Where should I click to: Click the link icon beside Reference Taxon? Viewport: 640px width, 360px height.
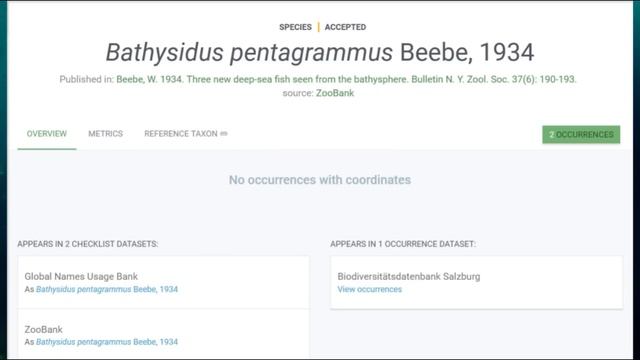click(x=224, y=133)
